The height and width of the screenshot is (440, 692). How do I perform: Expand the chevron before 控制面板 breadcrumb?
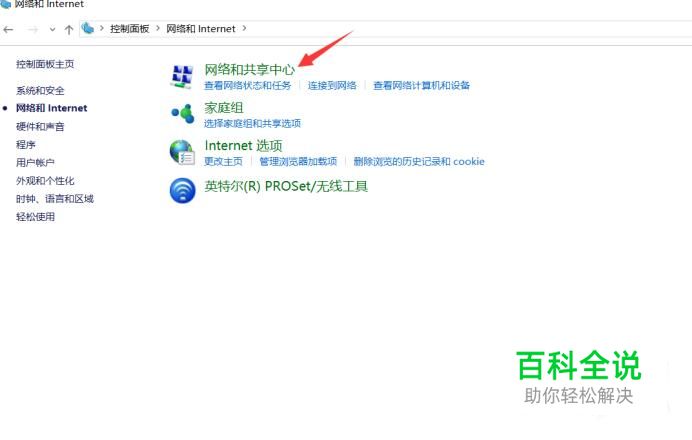click(x=102, y=29)
